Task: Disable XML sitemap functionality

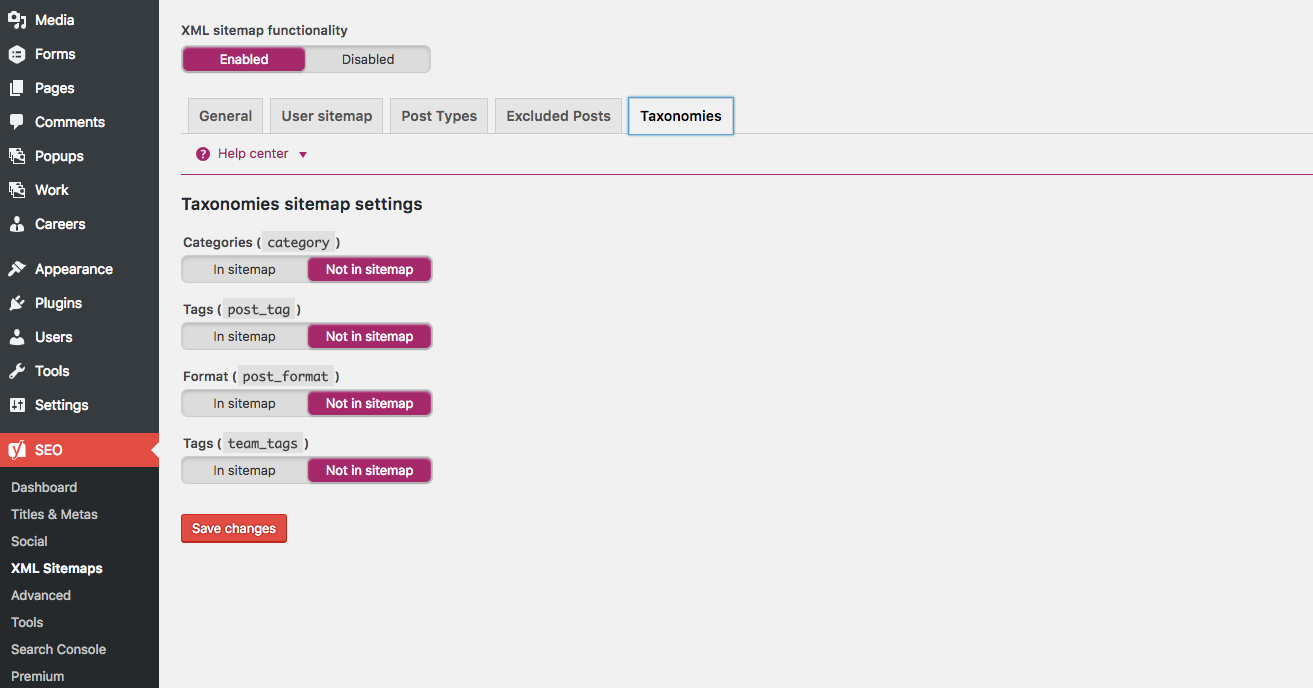Action: point(368,59)
